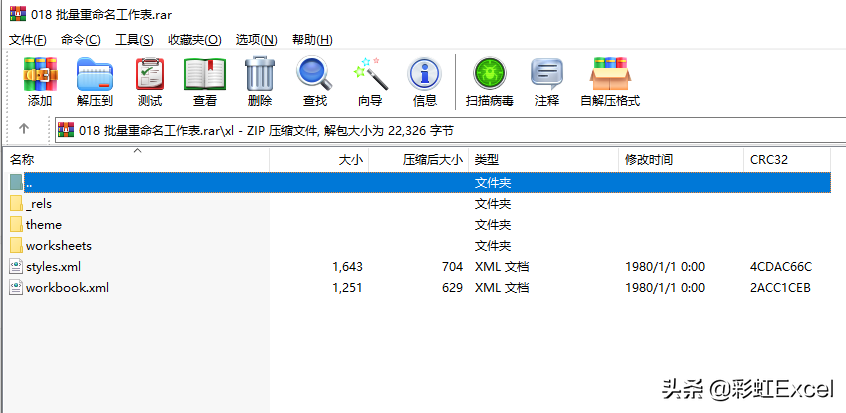Click the 测试 (Test) clipboard icon
Image resolution: width=846 pixels, height=413 pixels.
pos(149,74)
